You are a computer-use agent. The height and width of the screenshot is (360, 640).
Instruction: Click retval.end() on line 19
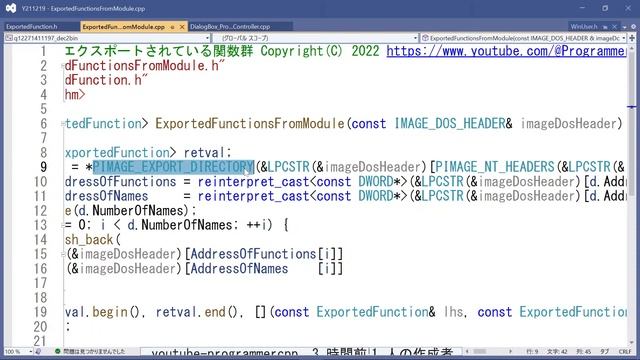click(x=197, y=312)
